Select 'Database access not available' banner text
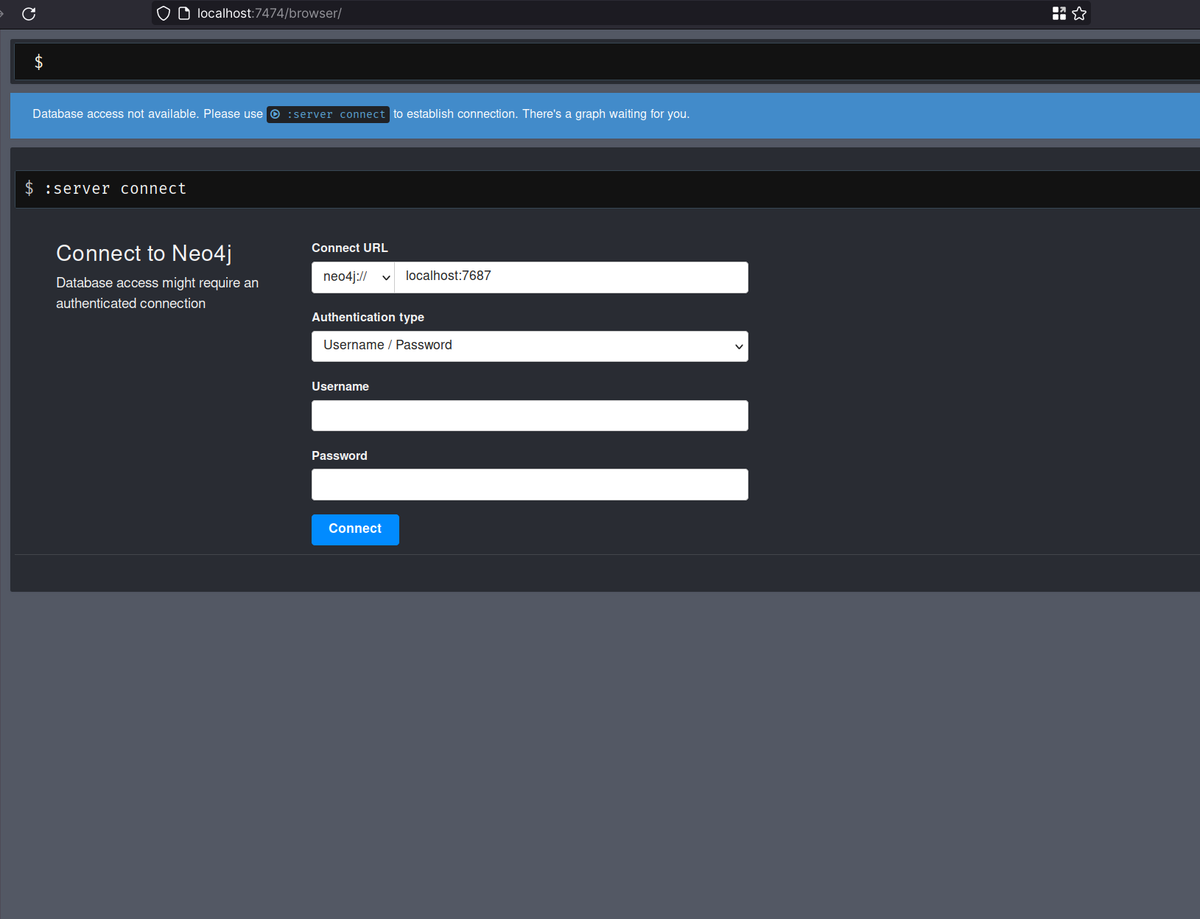 tap(115, 114)
